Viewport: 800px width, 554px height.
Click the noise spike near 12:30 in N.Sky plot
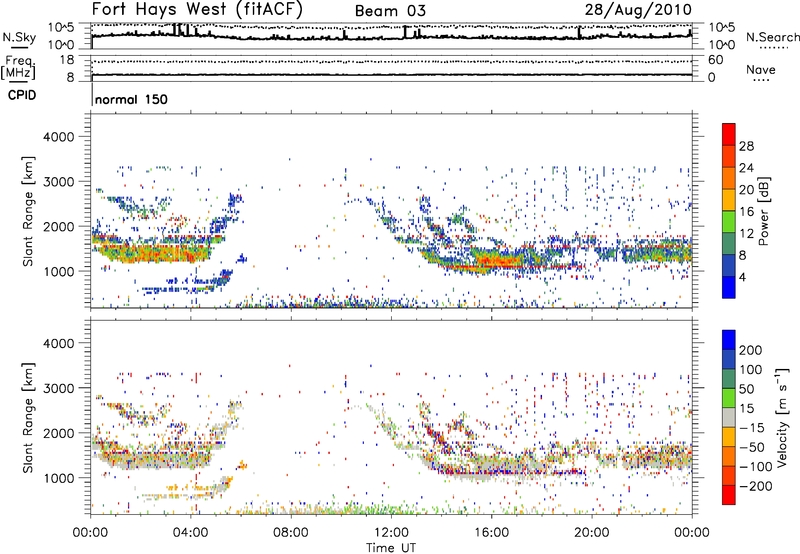tap(405, 32)
